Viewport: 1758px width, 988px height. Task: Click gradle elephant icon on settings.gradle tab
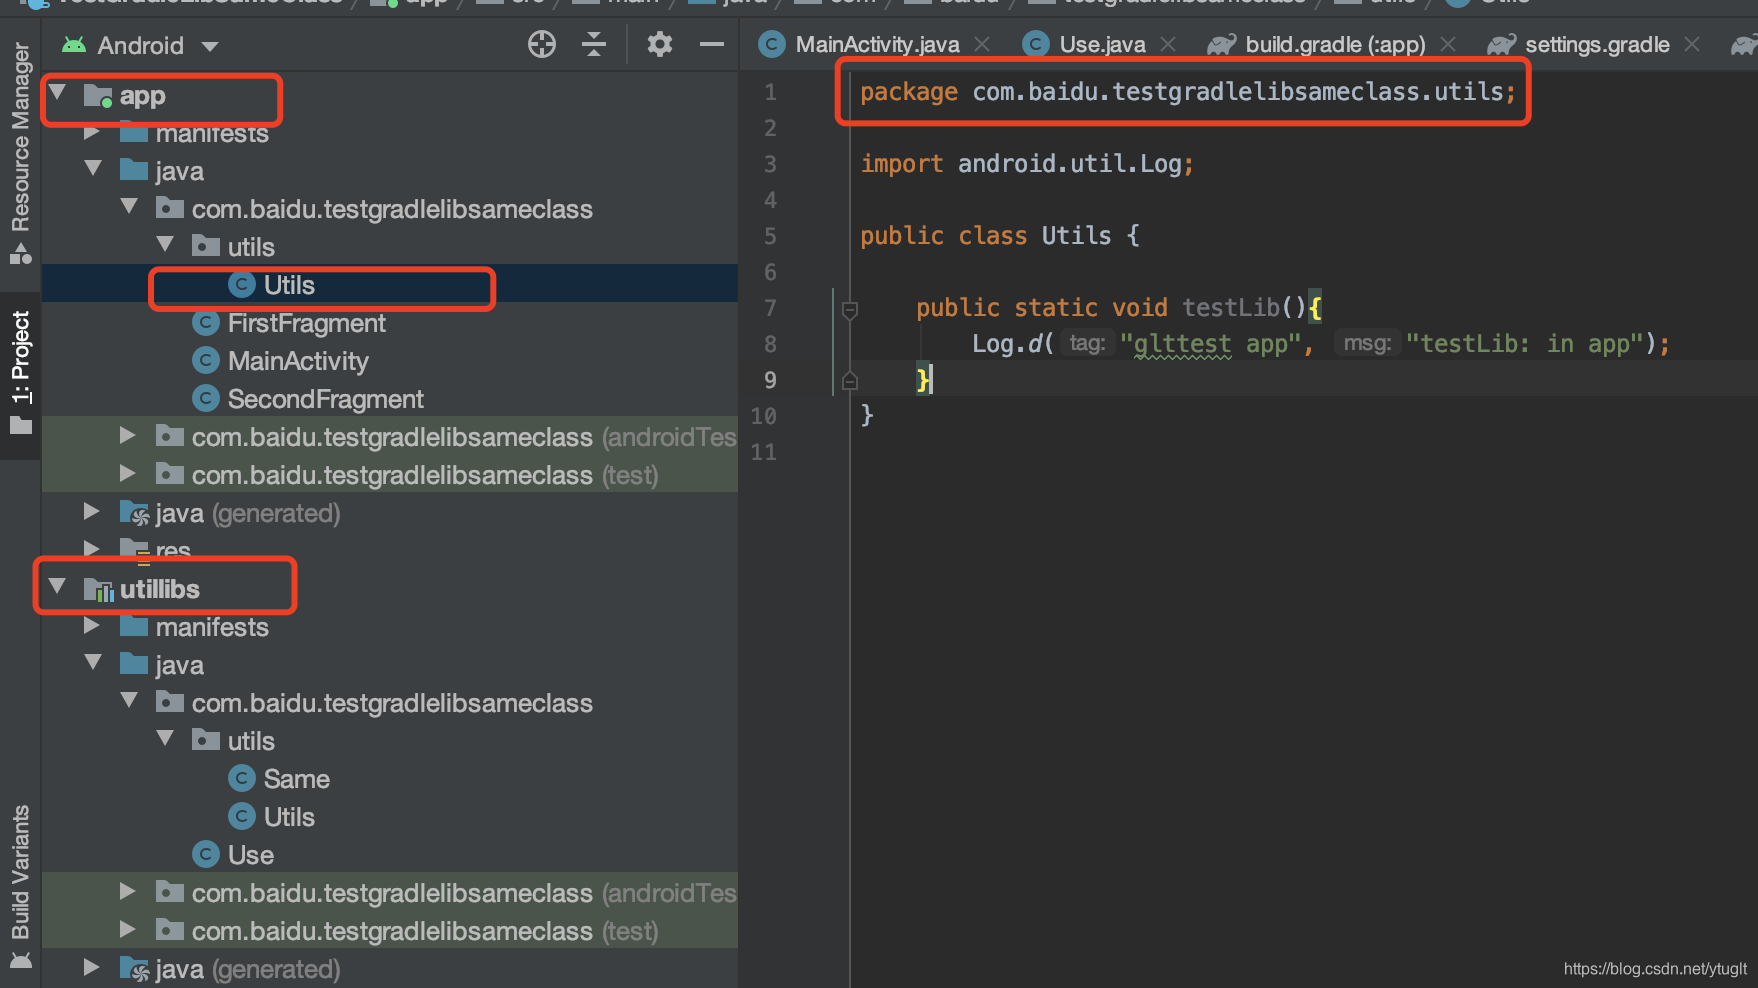coord(1502,44)
